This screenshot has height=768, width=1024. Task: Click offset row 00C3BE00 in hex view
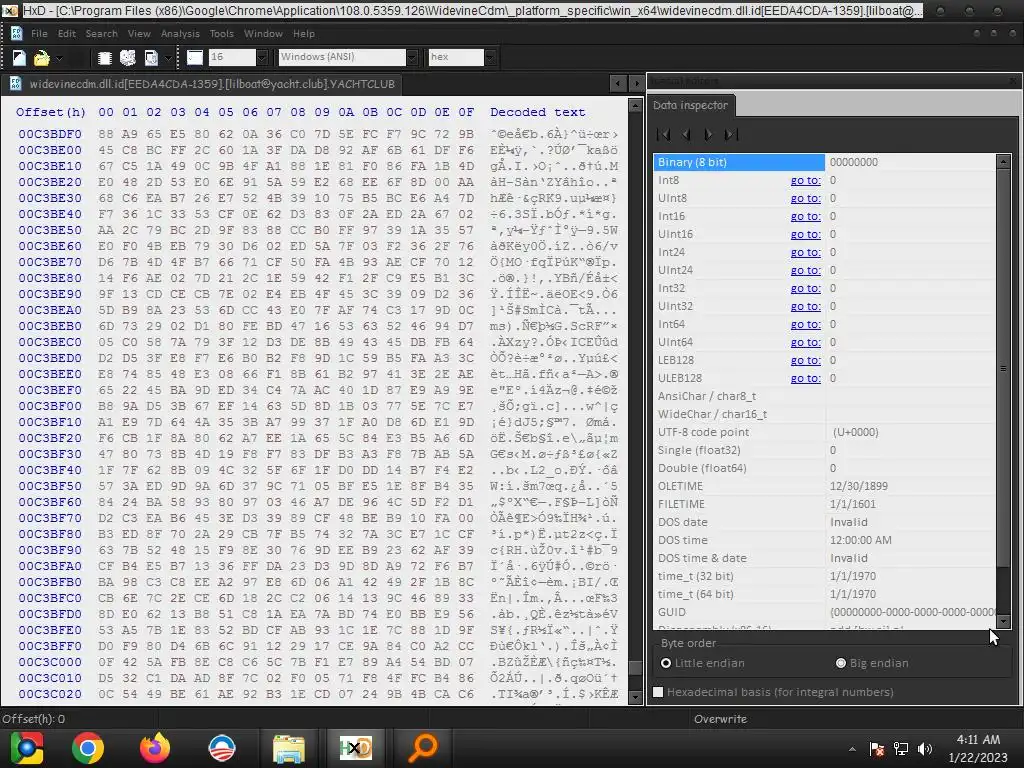(x=50, y=150)
